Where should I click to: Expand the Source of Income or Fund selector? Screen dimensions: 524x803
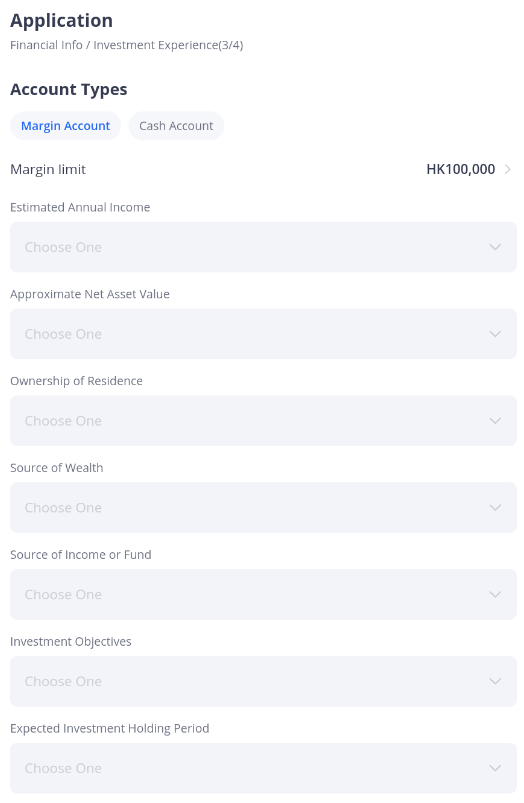(263, 595)
